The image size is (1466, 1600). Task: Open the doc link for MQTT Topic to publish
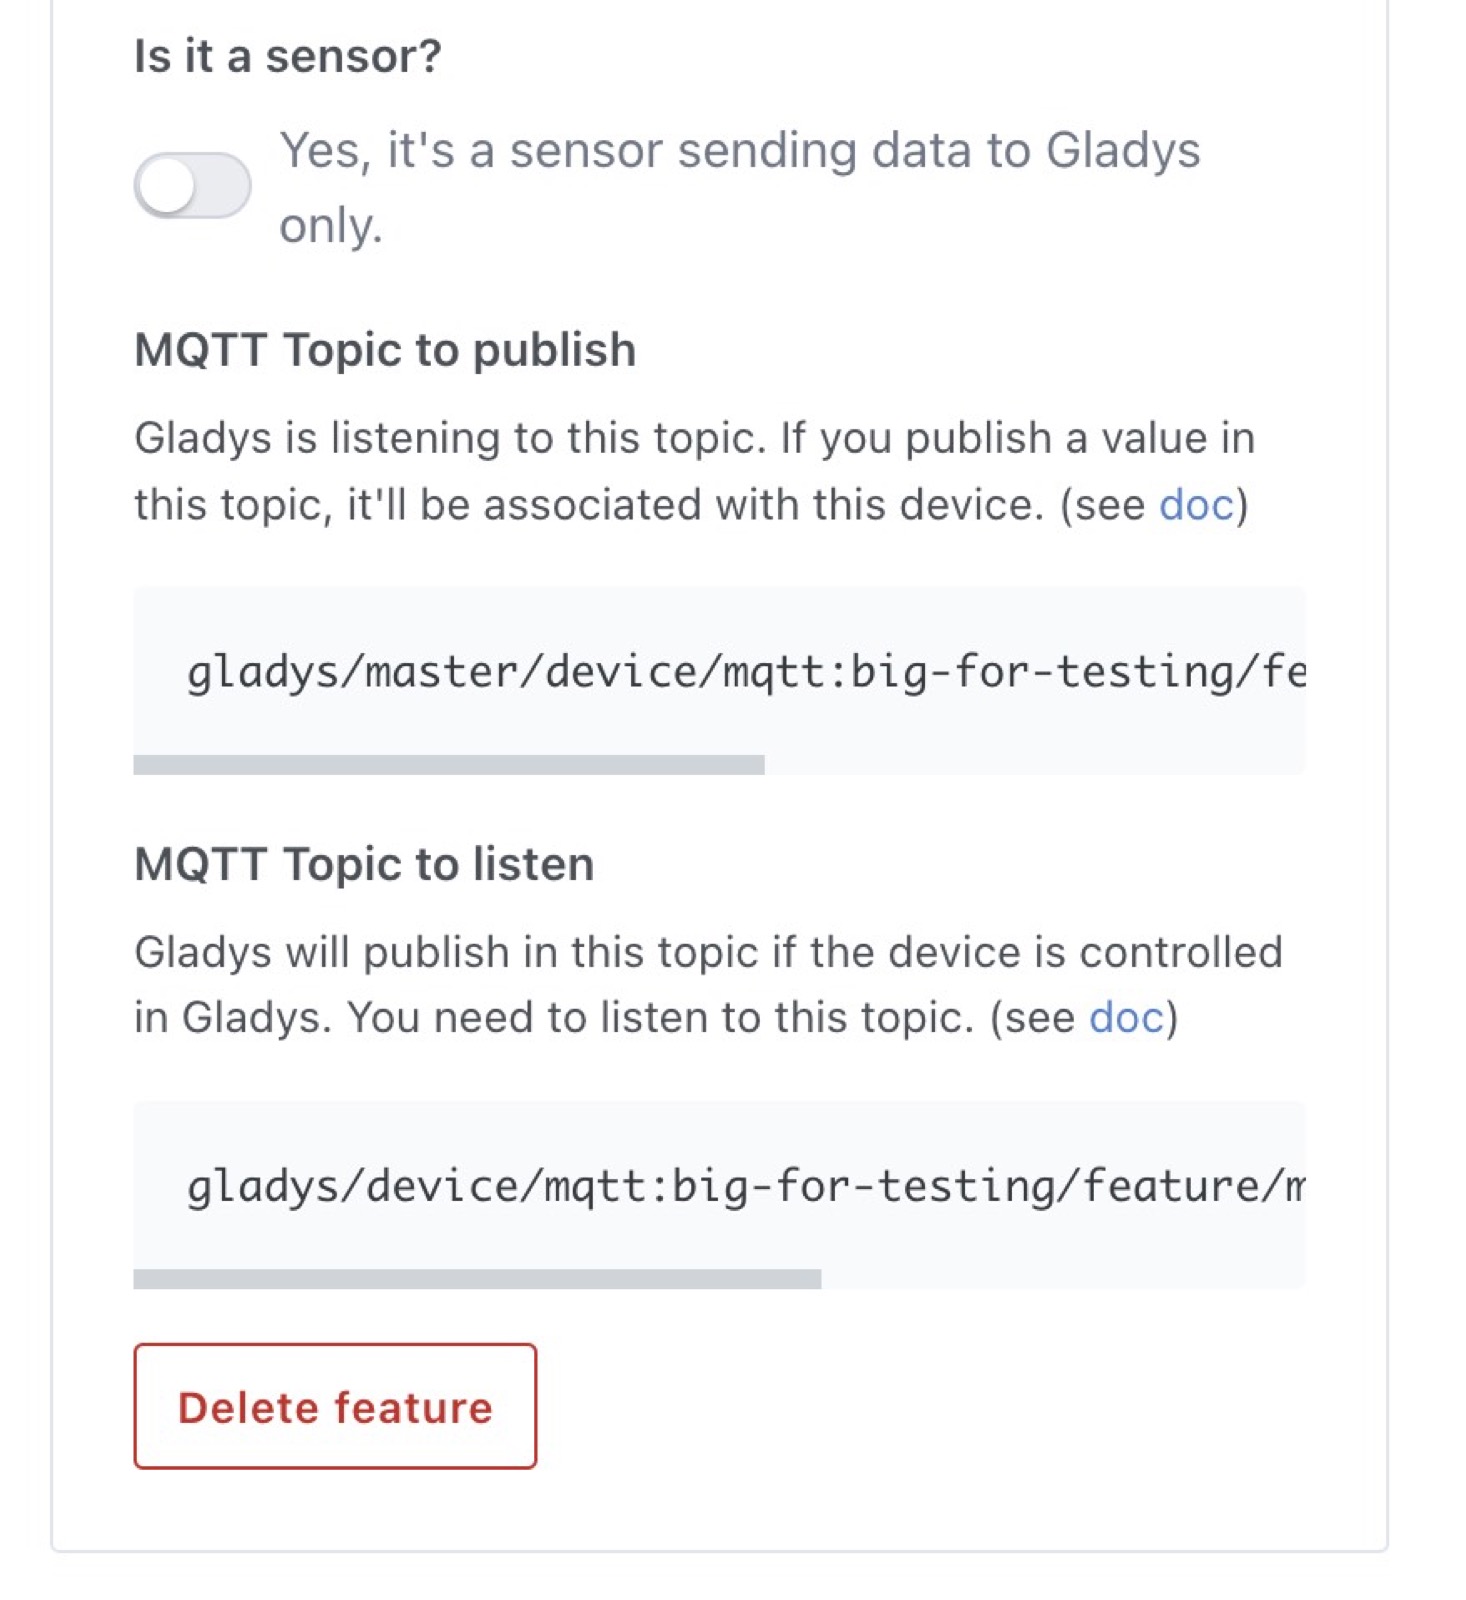1196,506
